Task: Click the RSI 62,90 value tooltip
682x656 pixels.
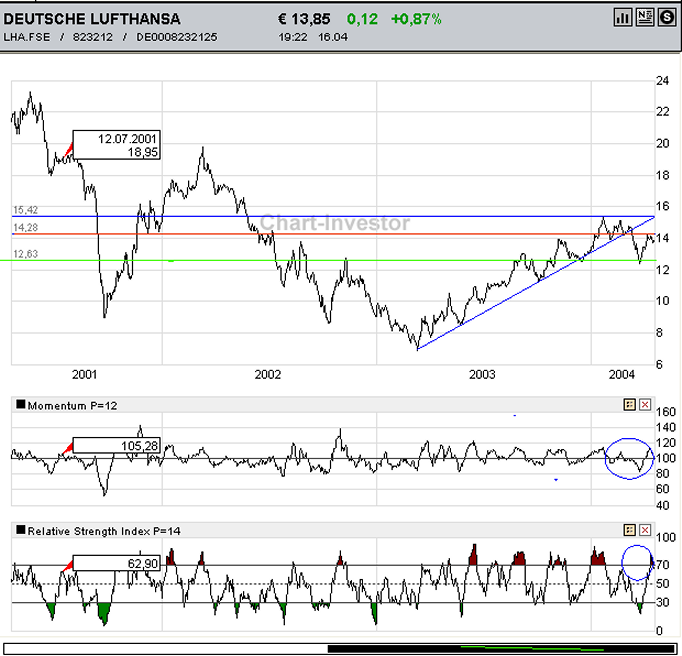Action: [x=116, y=563]
